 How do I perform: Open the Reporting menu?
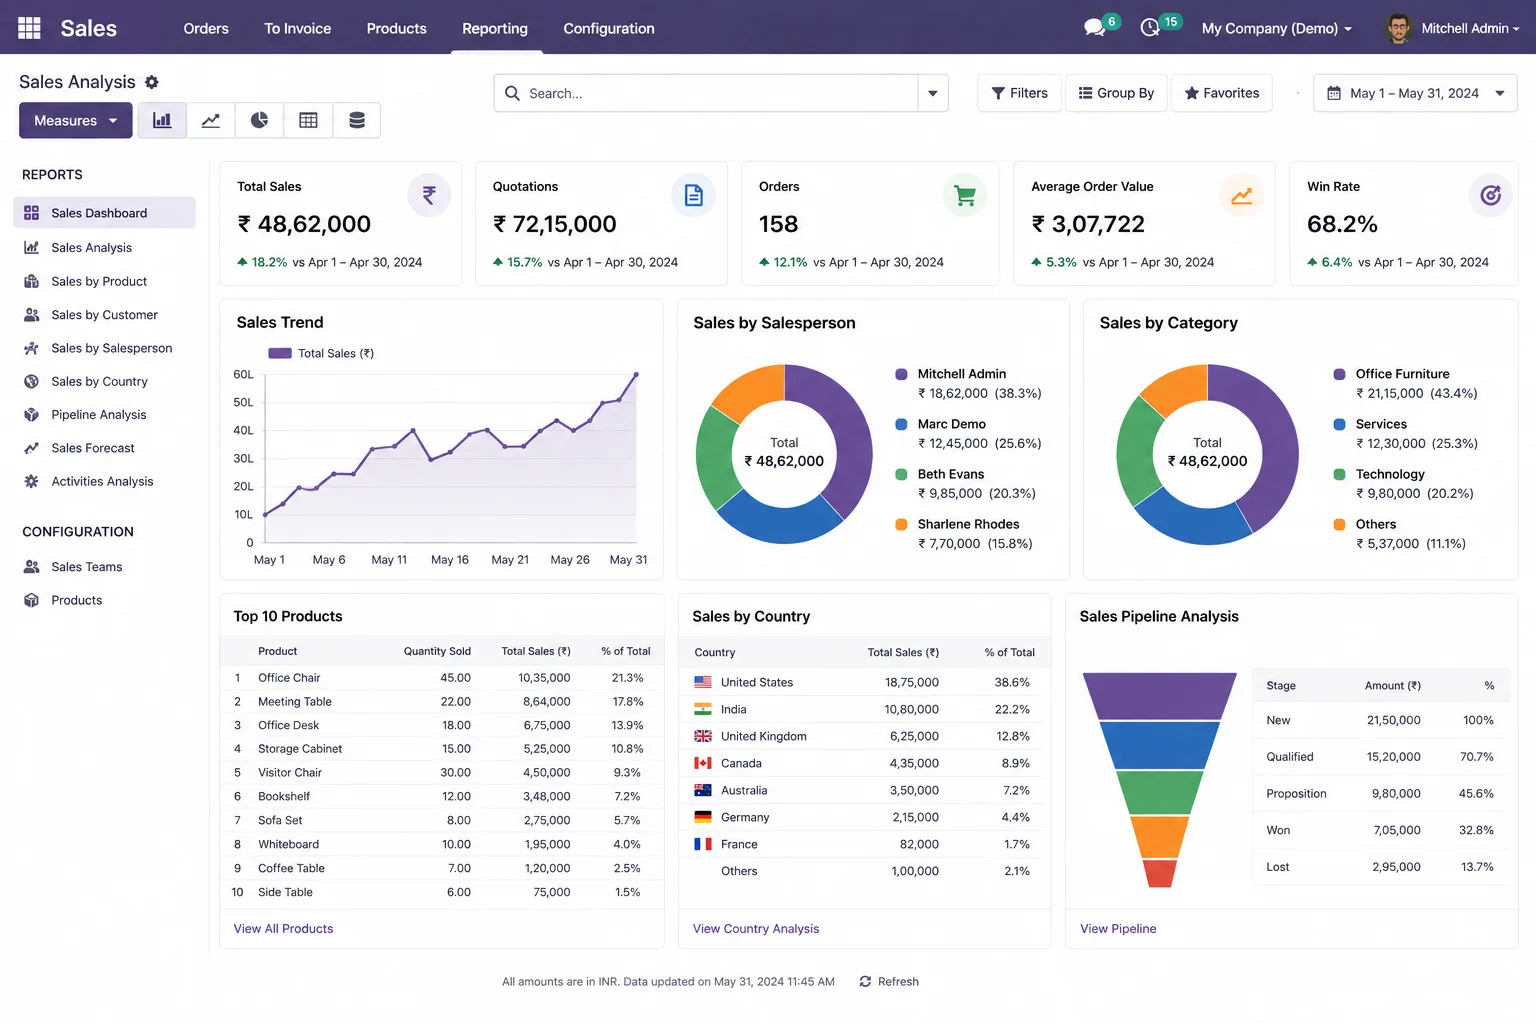pyautogui.click(x=495, y=28)
